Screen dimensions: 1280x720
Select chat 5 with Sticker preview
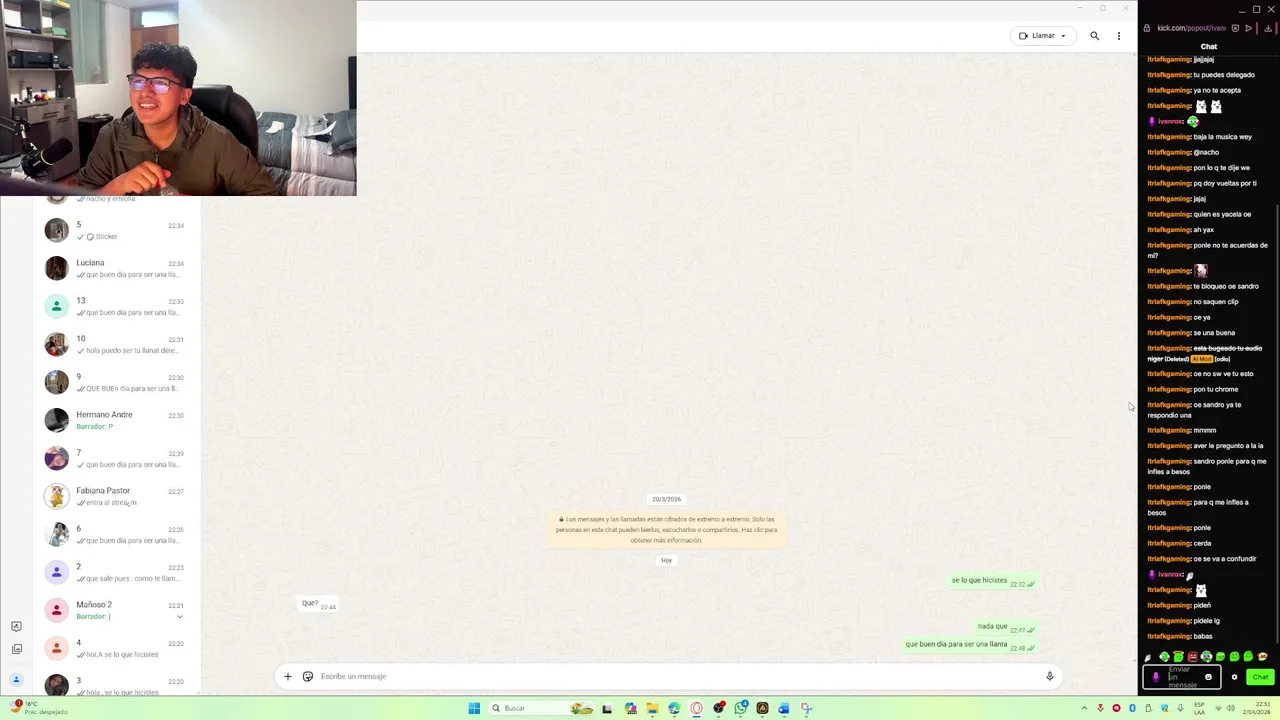click(x=117, y=230)
